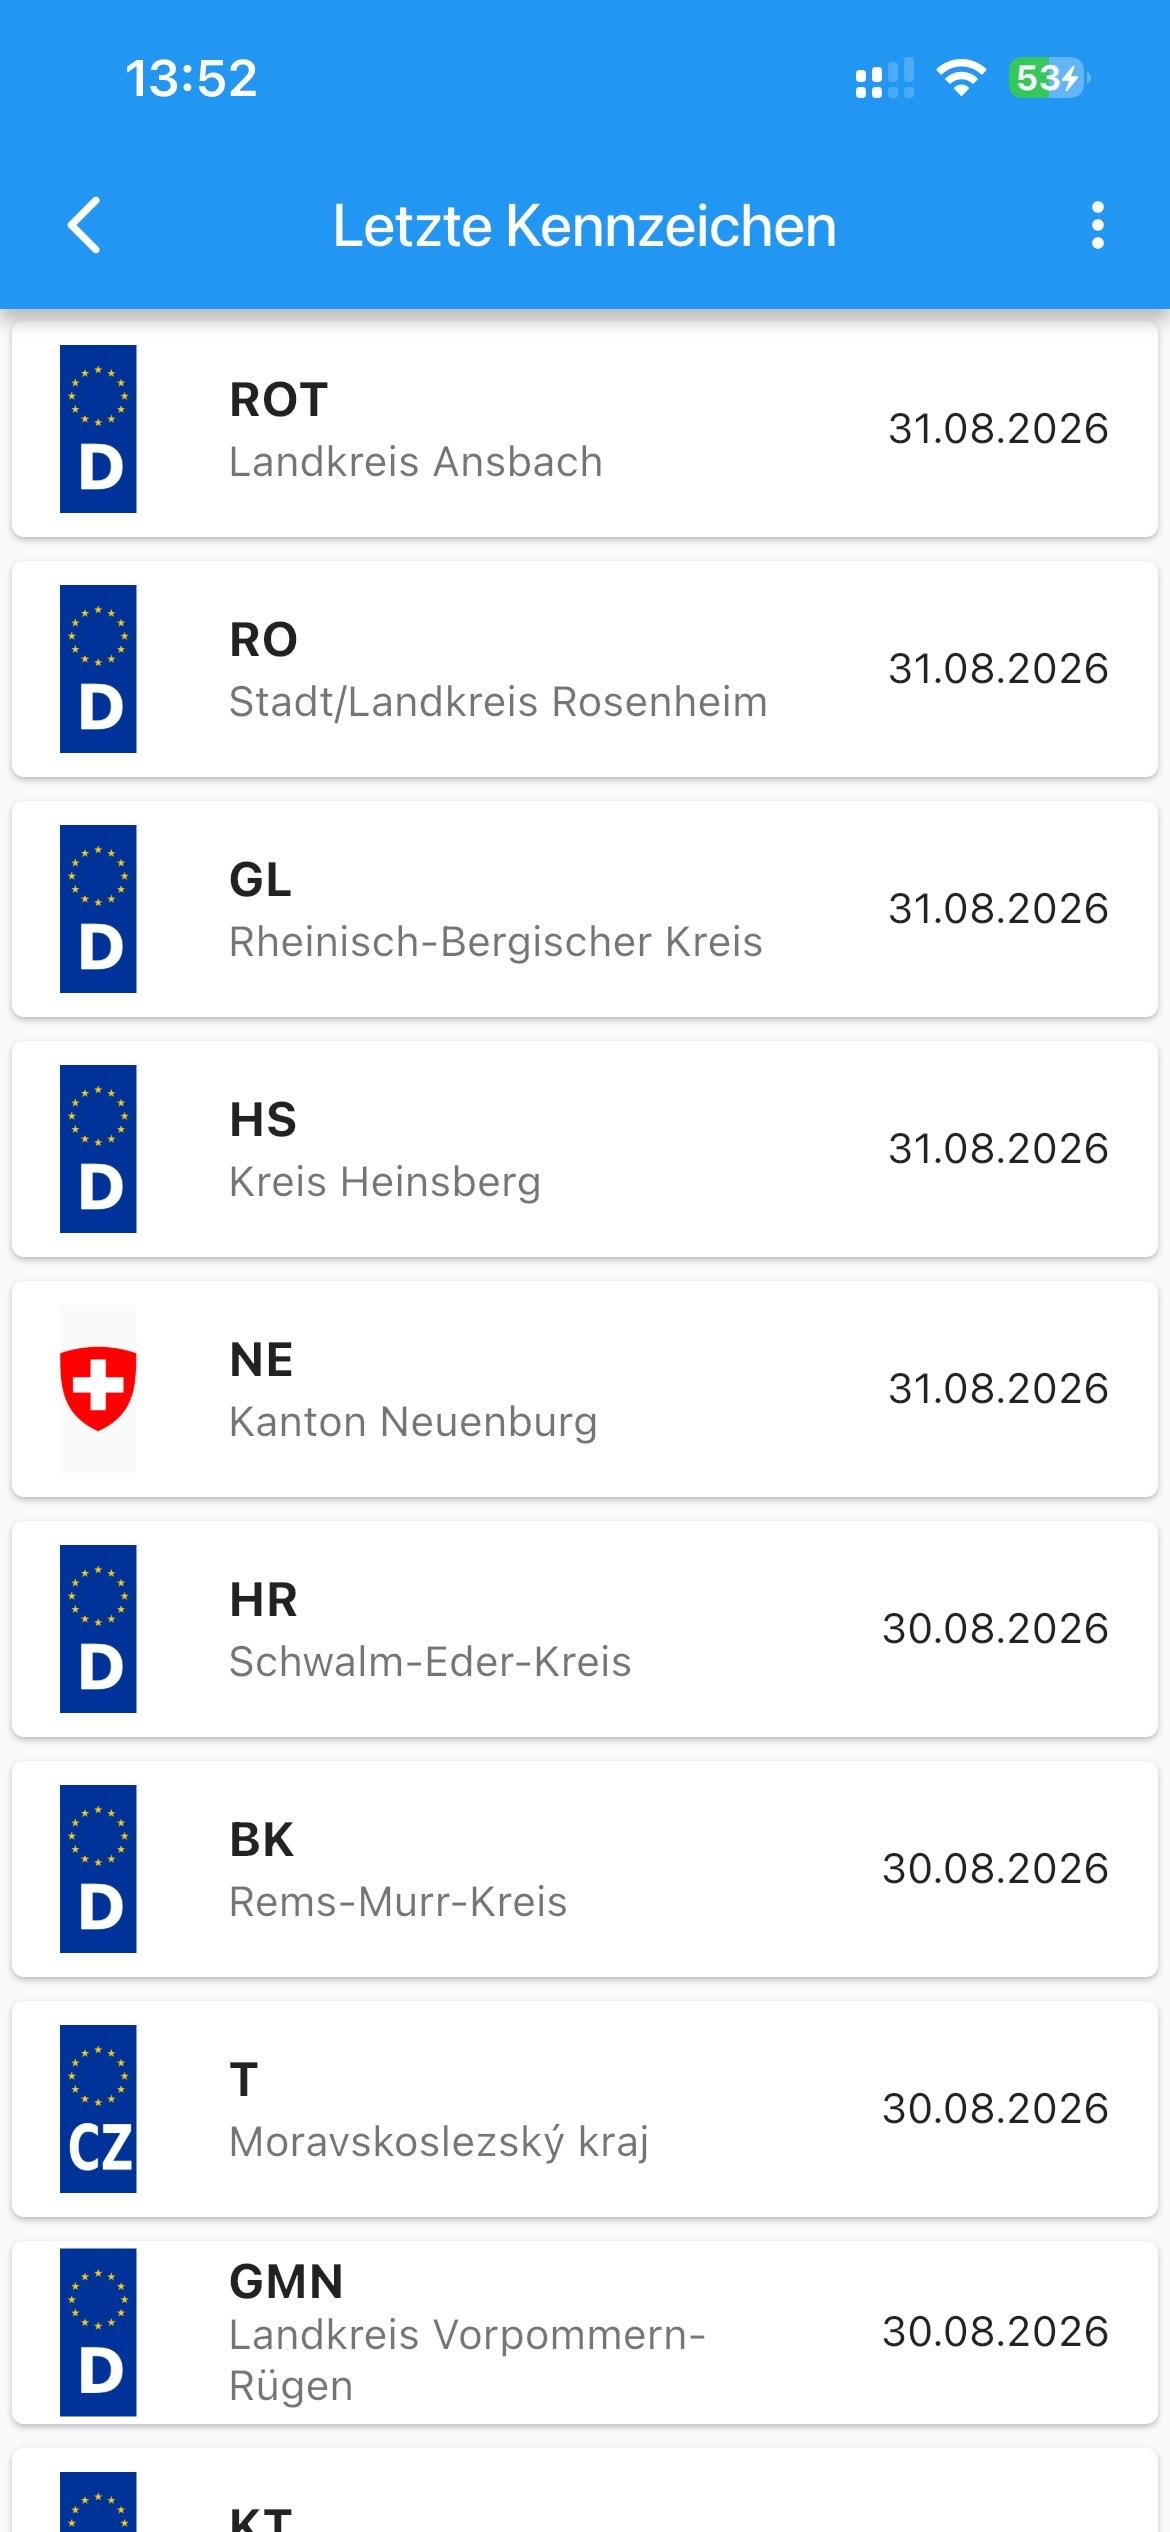The image size is (1170, 2532).
Task: Open the Rems-Murr-Kreis entry
Action: [584, 1869]
